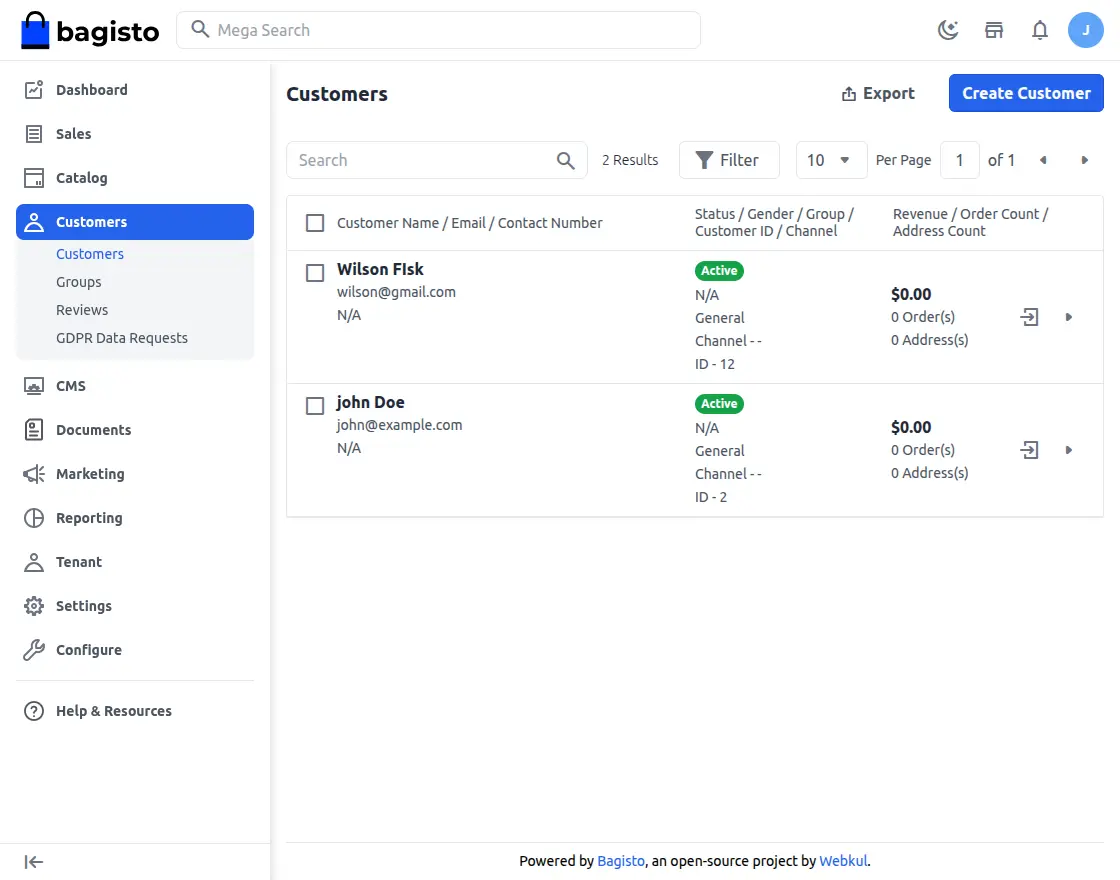The width and height of the screenshot is (1120, 880).
Task: Open notifications bell icon
Action: click(x=1040, y=30)
